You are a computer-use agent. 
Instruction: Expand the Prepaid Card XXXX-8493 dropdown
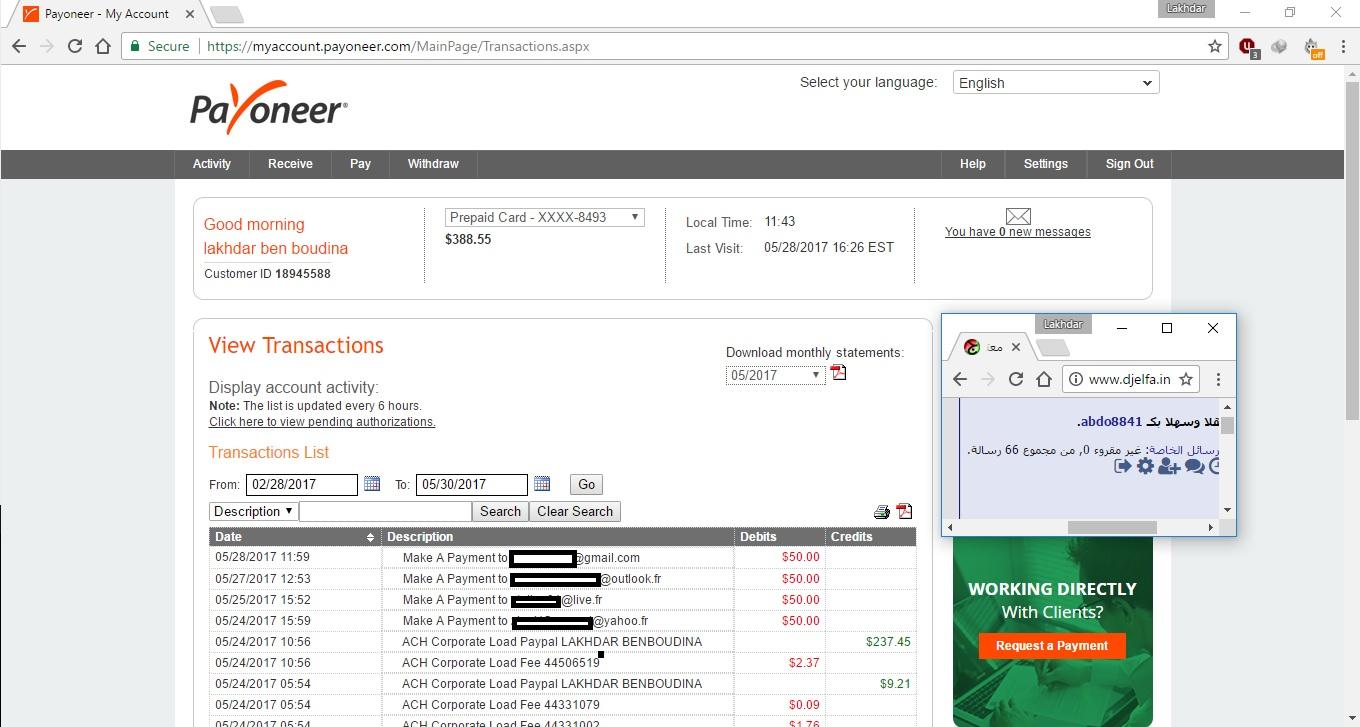pyautogui.click(x=544, y=217)
